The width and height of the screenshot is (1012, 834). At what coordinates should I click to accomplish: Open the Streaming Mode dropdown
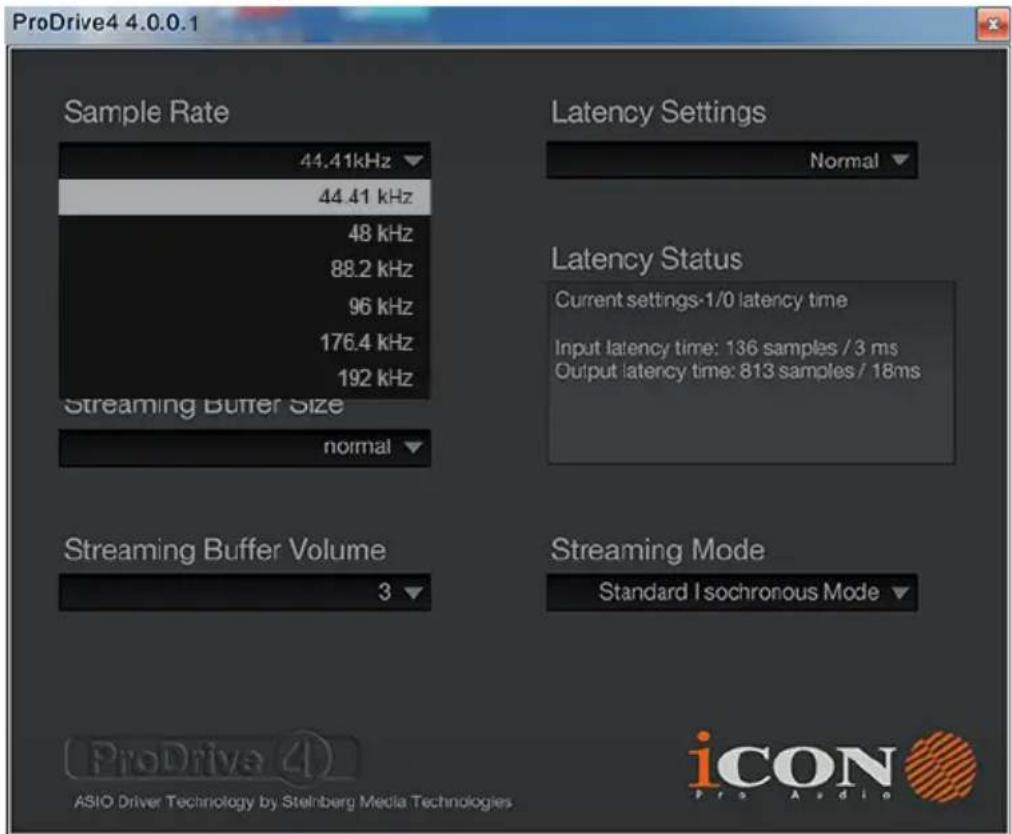[732, 592]
